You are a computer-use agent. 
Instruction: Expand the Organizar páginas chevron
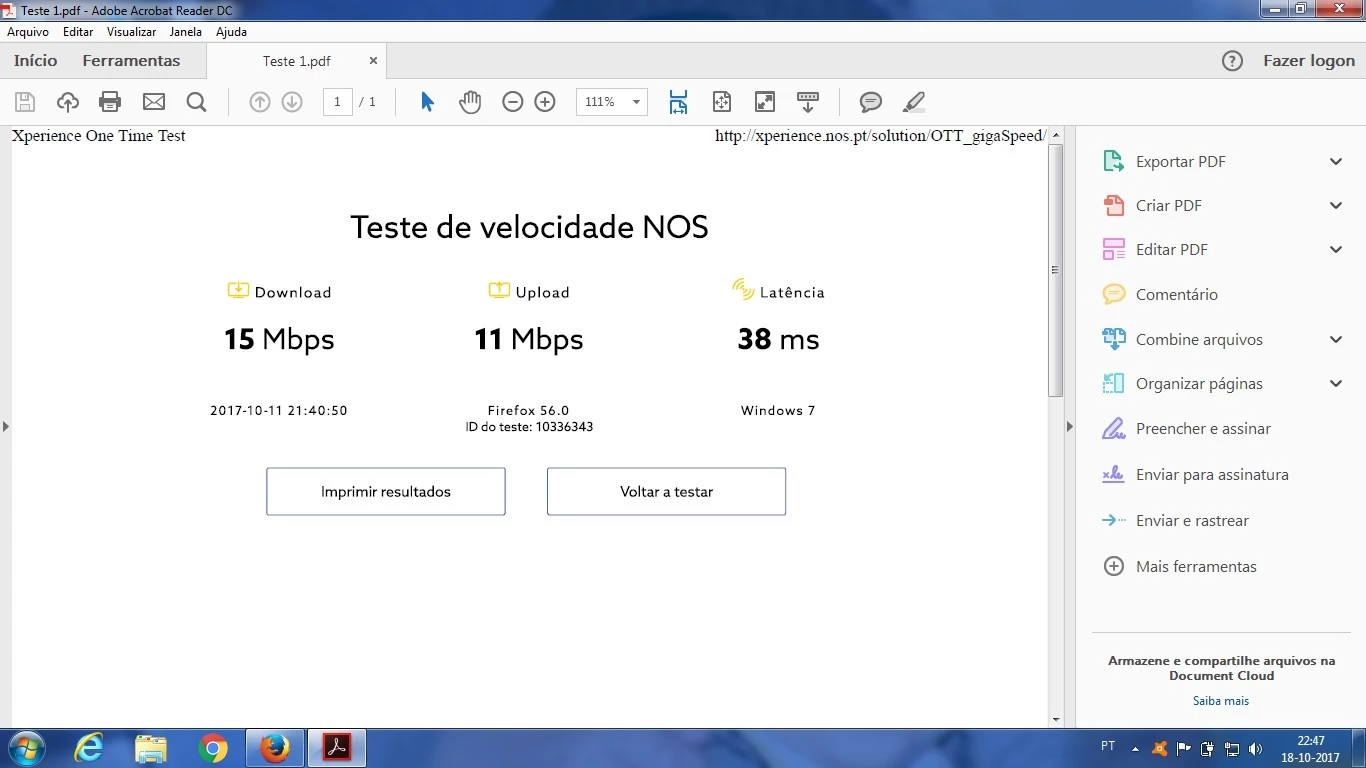1336,384
